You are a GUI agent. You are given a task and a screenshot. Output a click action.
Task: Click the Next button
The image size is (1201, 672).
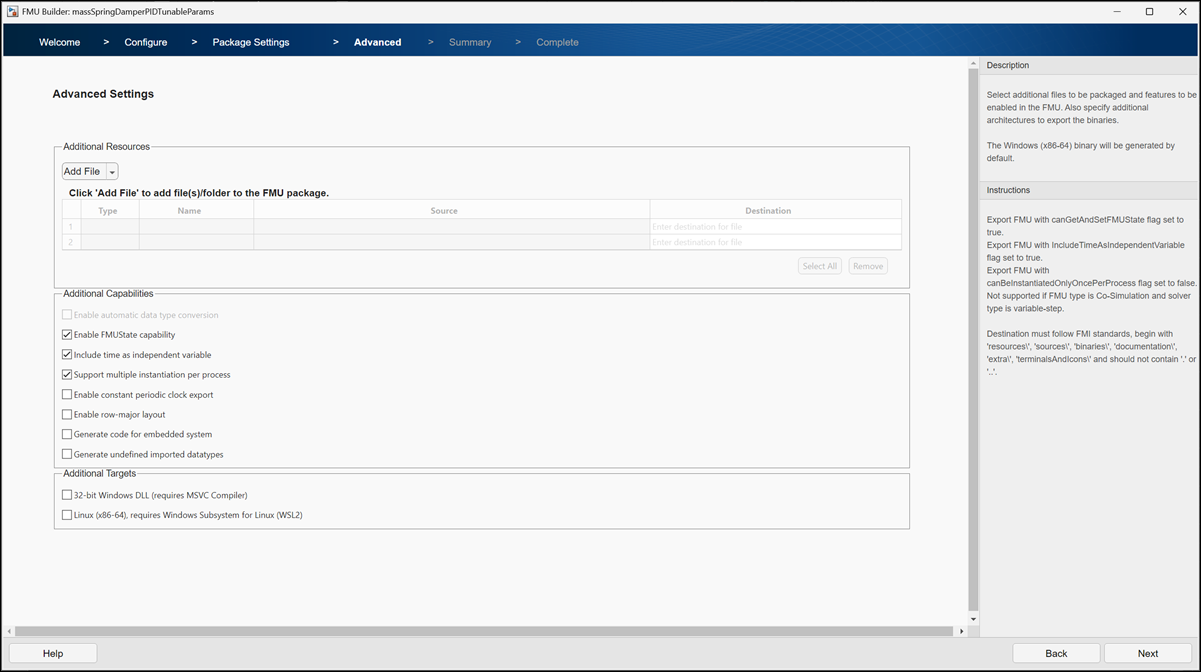1145,652
